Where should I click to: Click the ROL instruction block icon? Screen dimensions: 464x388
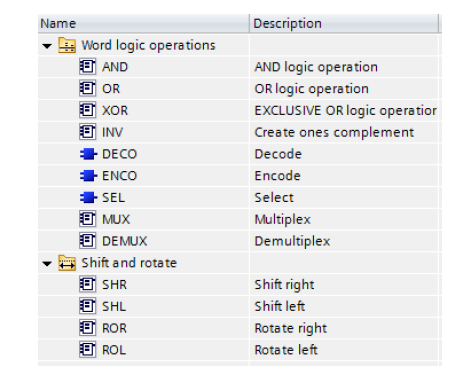click(x=88, y=350)
